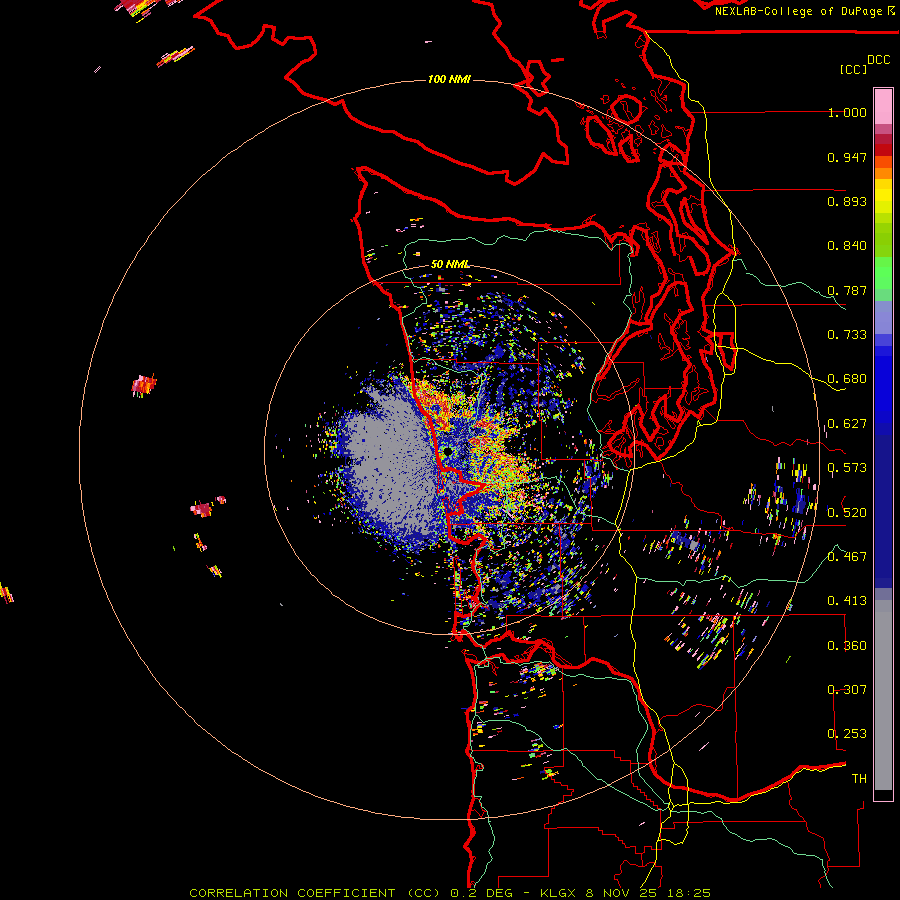This screenshot has height=900, width=900.
Task: Select the 0.253 legend value
Action: 847,734
